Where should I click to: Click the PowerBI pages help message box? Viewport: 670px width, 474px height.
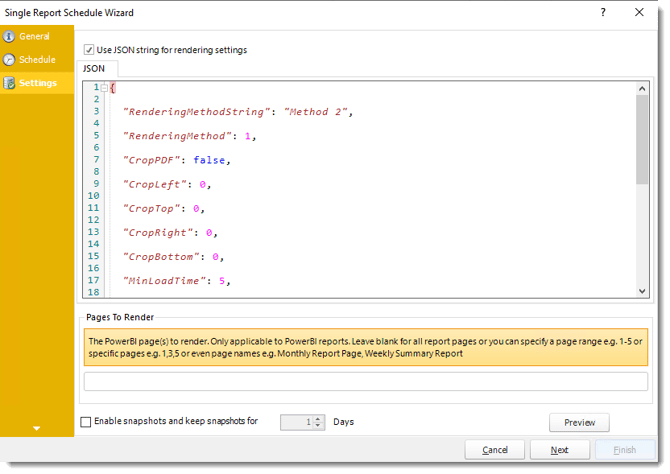366,347
